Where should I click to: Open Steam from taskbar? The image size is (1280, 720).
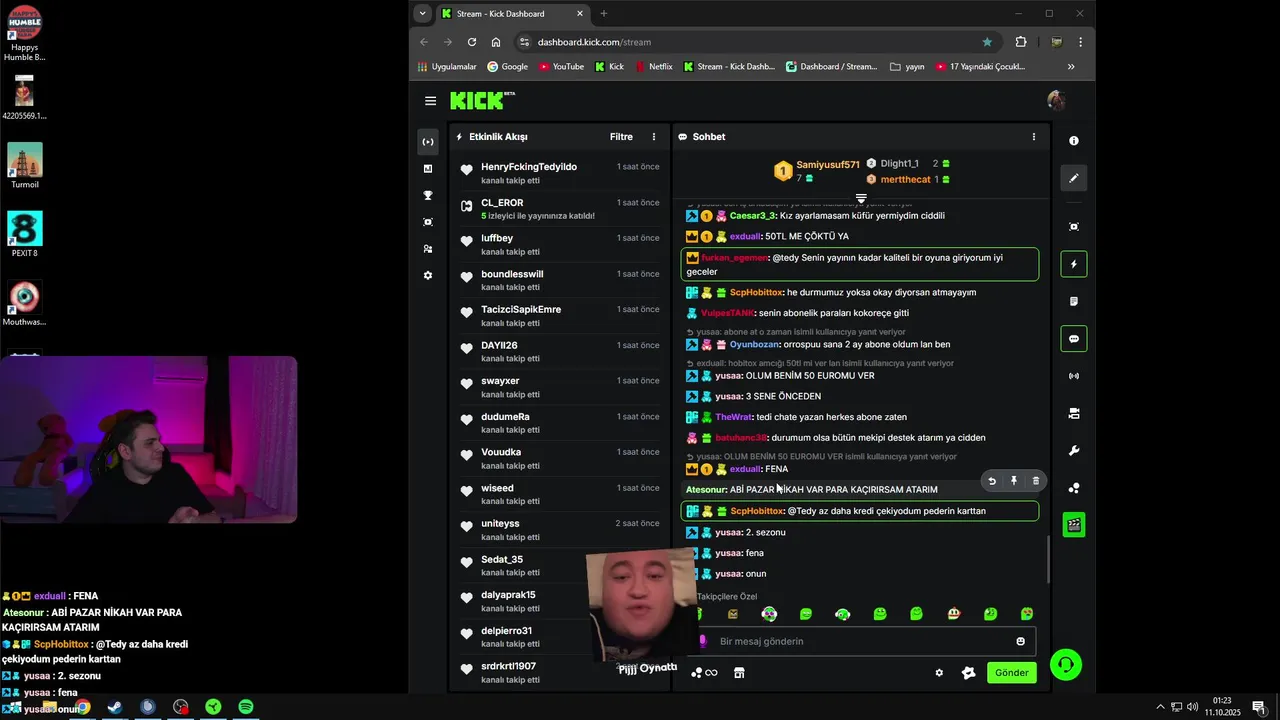(x=115, y=707)
